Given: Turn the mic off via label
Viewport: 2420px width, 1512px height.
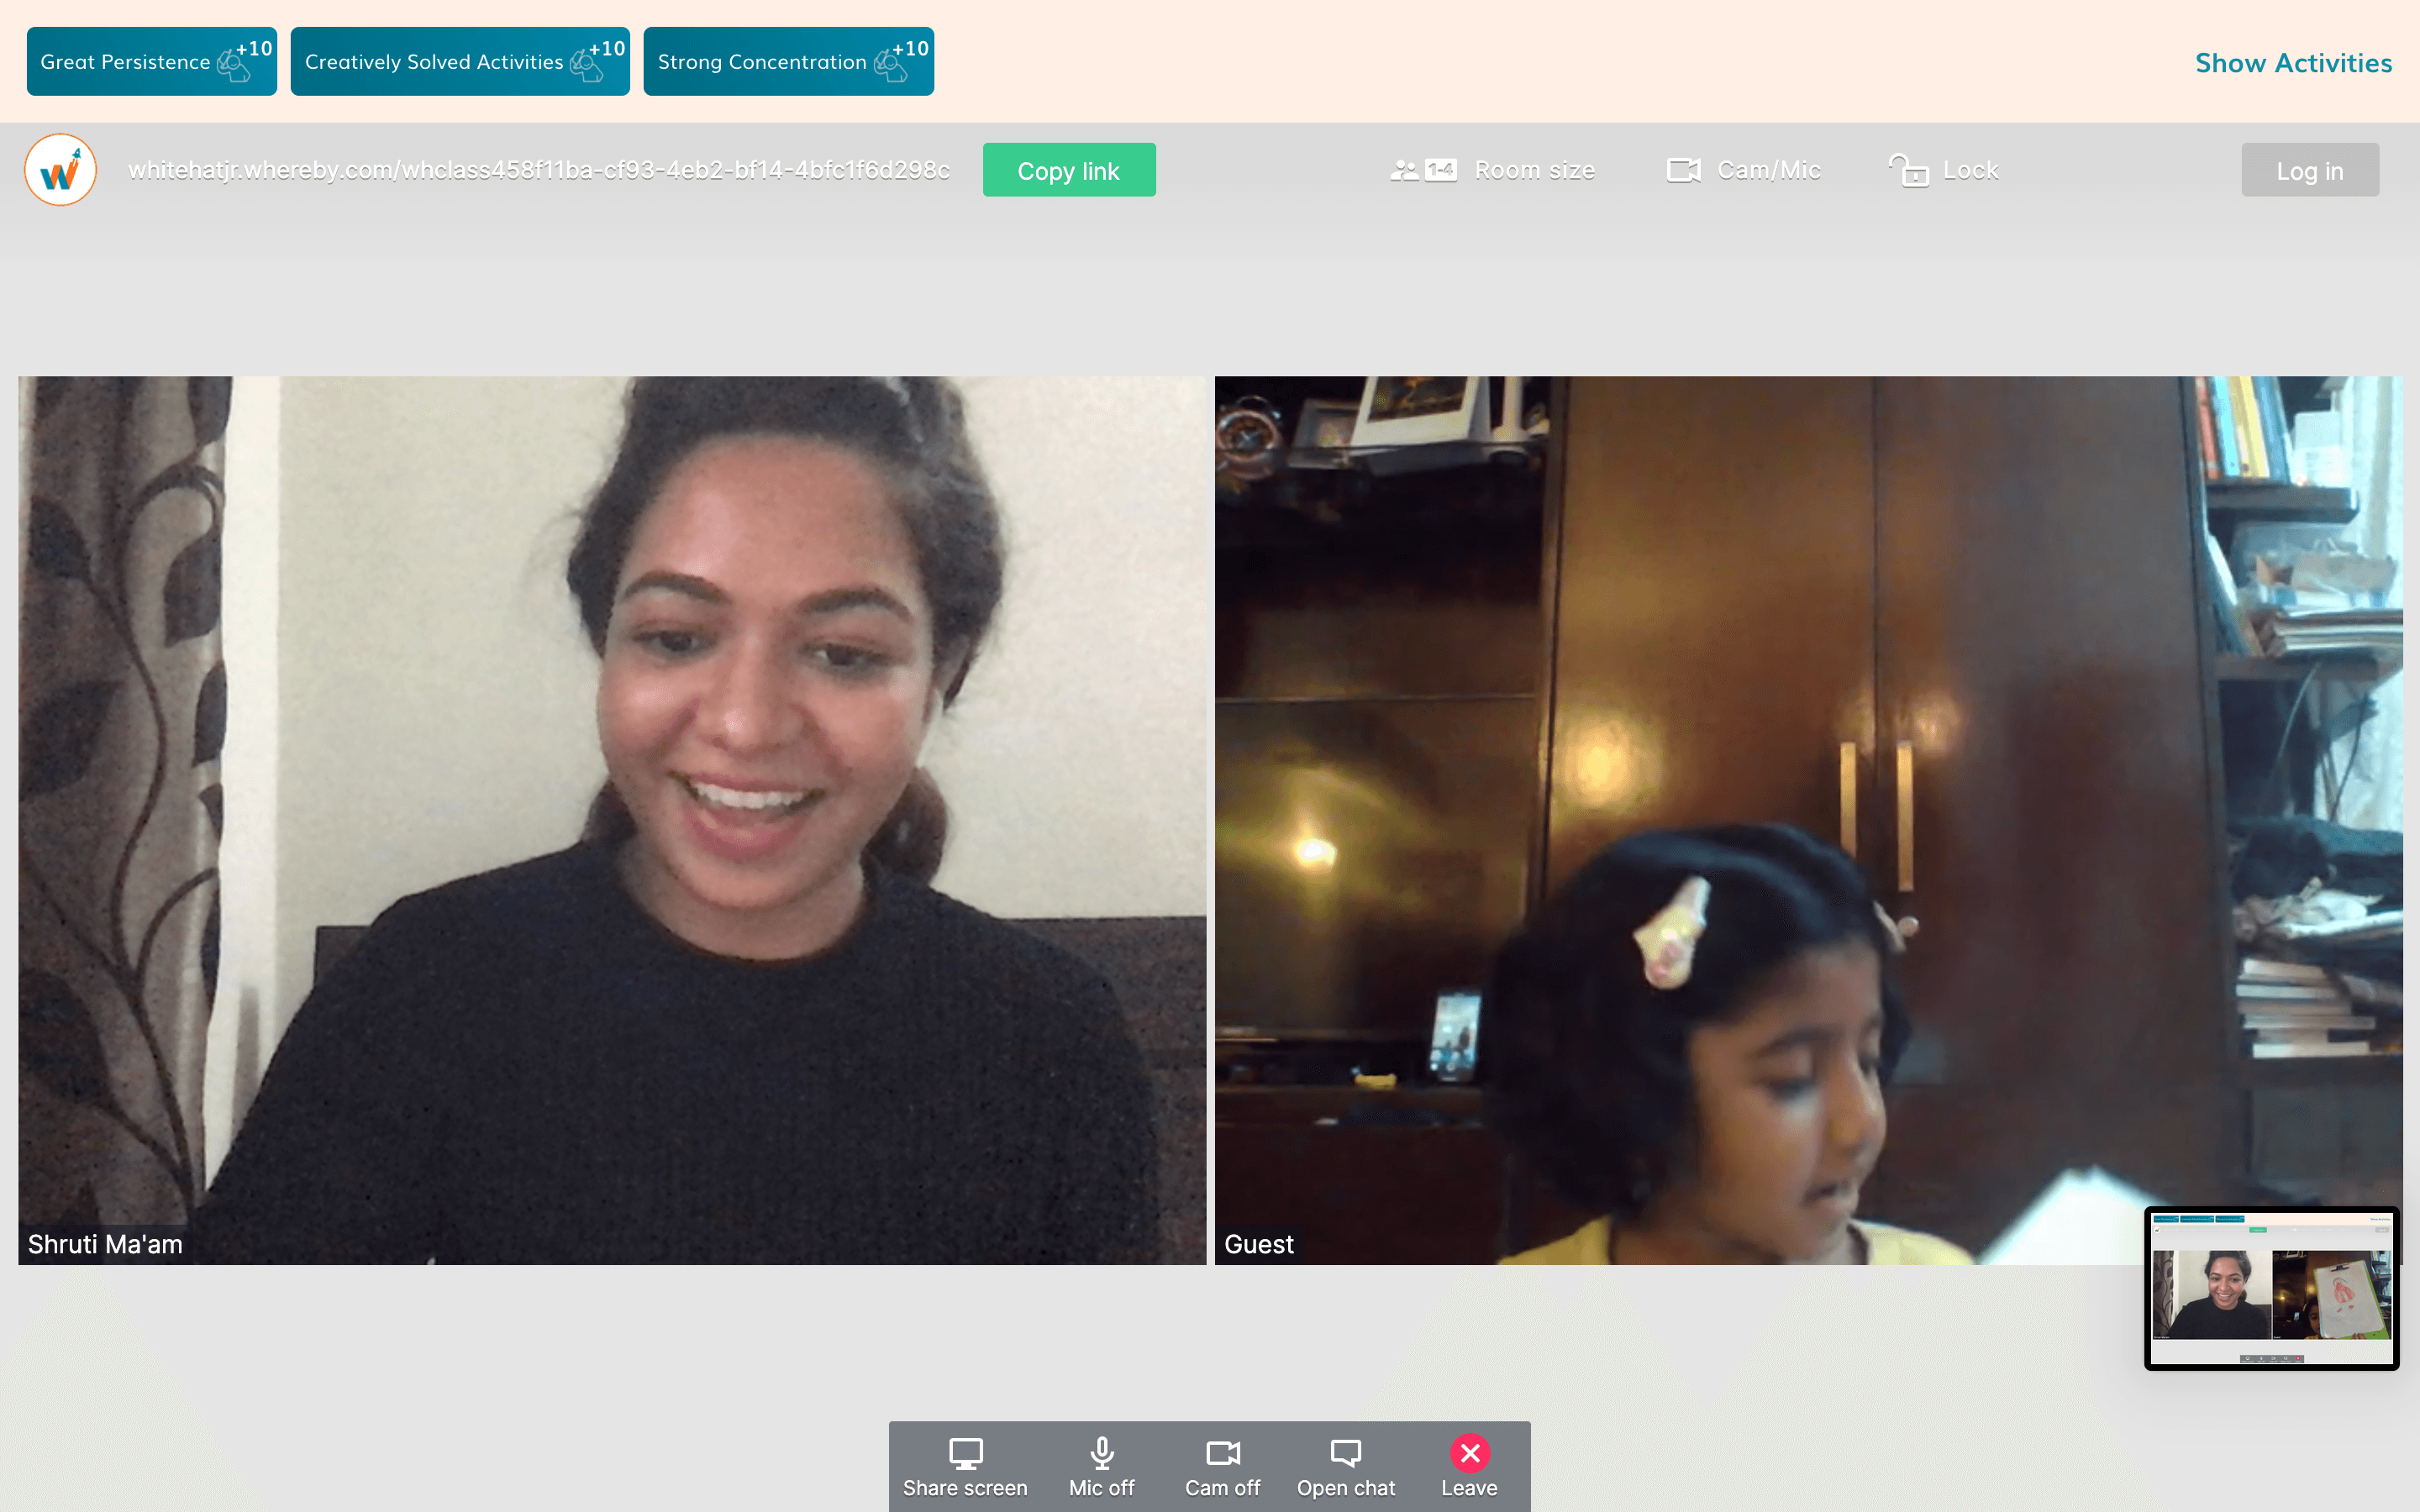Looking at the screenshot, I should coord(1101,1488).
